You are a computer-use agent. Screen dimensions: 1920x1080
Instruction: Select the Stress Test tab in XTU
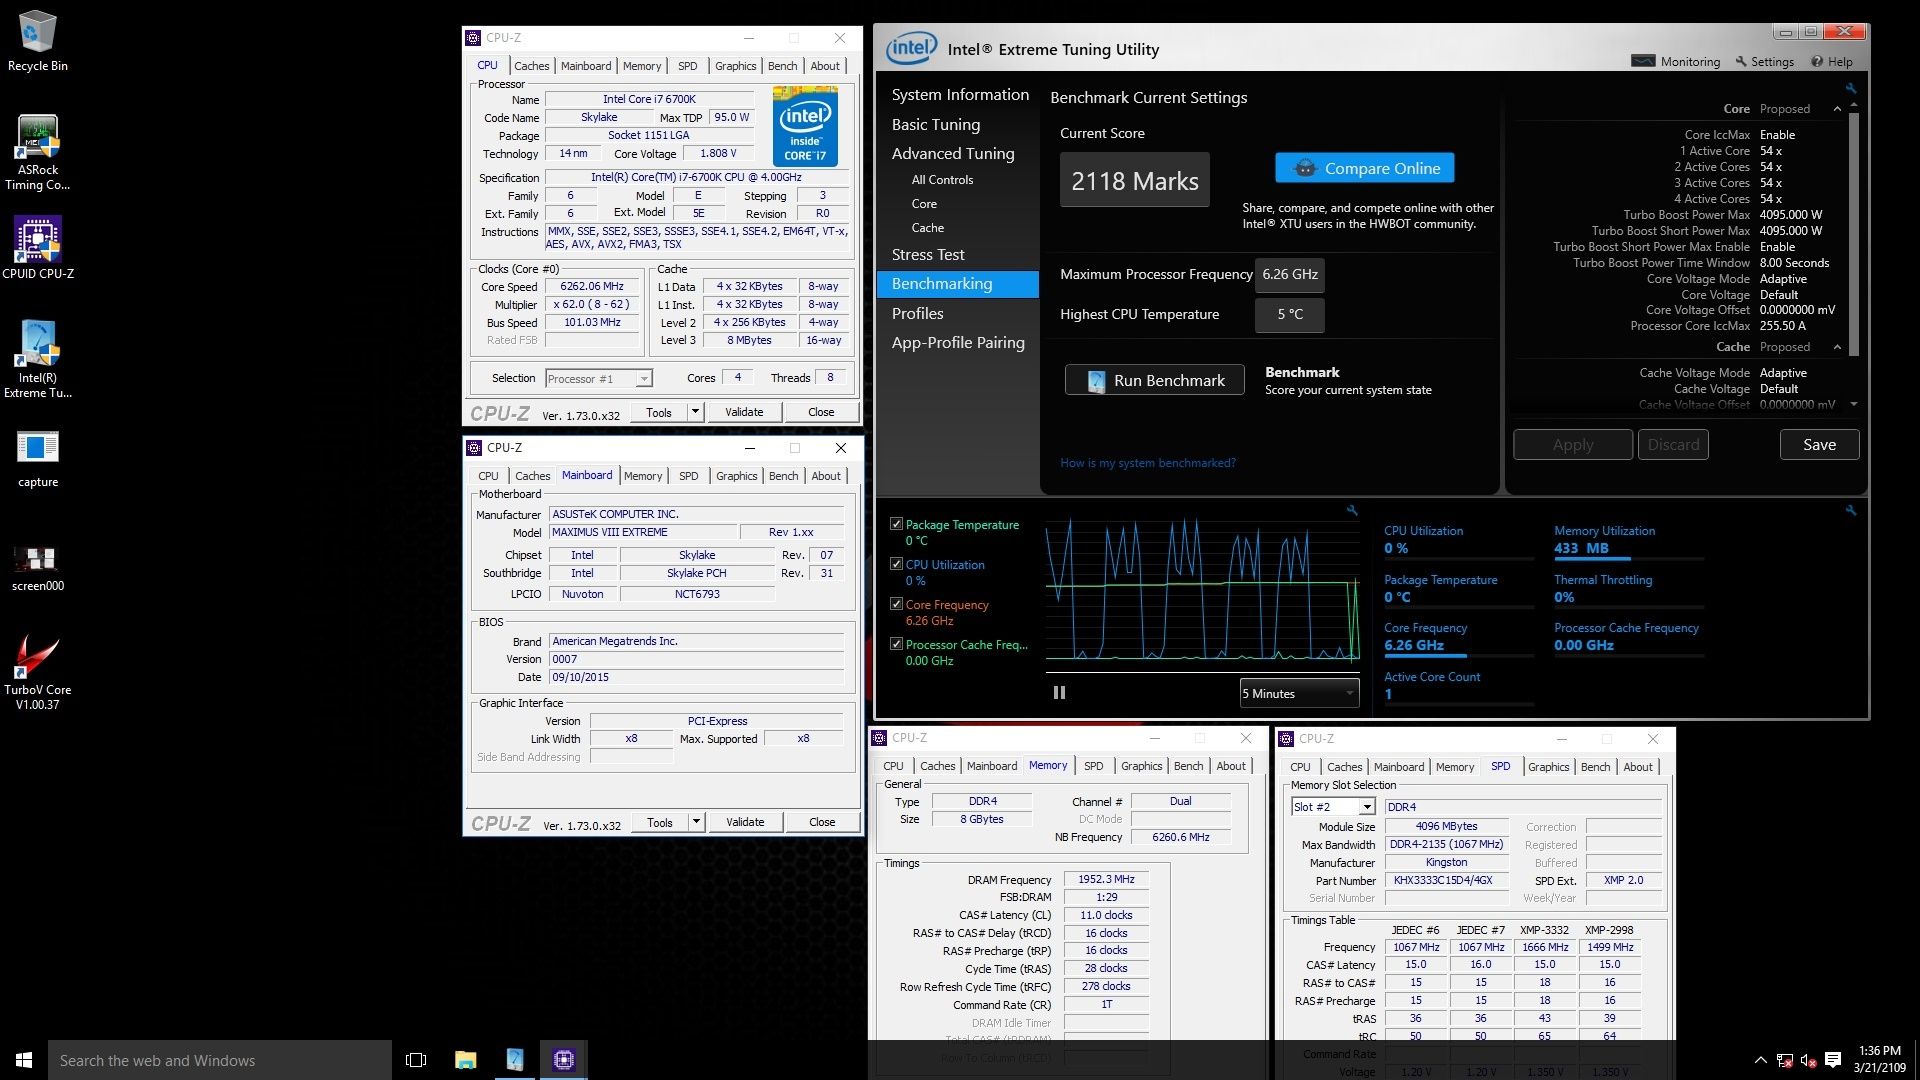tap(927, 255)
